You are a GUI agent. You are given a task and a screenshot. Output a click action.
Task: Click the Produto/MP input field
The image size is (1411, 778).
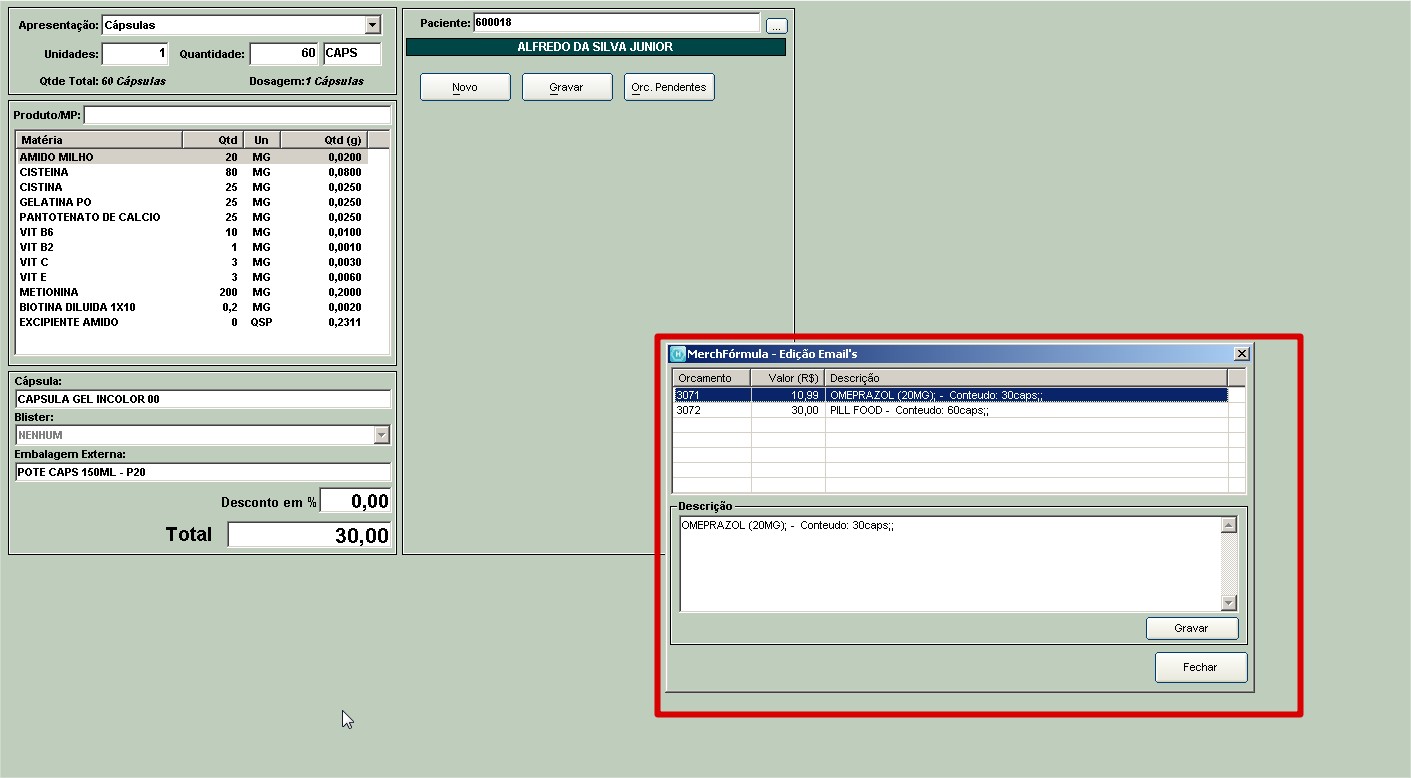tap(237, 115)
